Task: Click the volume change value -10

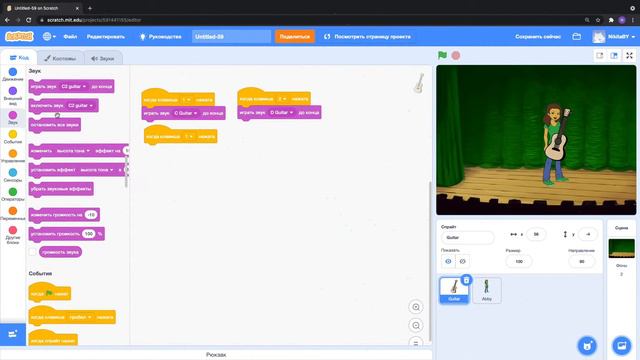Action: click(x=91, y=215)
